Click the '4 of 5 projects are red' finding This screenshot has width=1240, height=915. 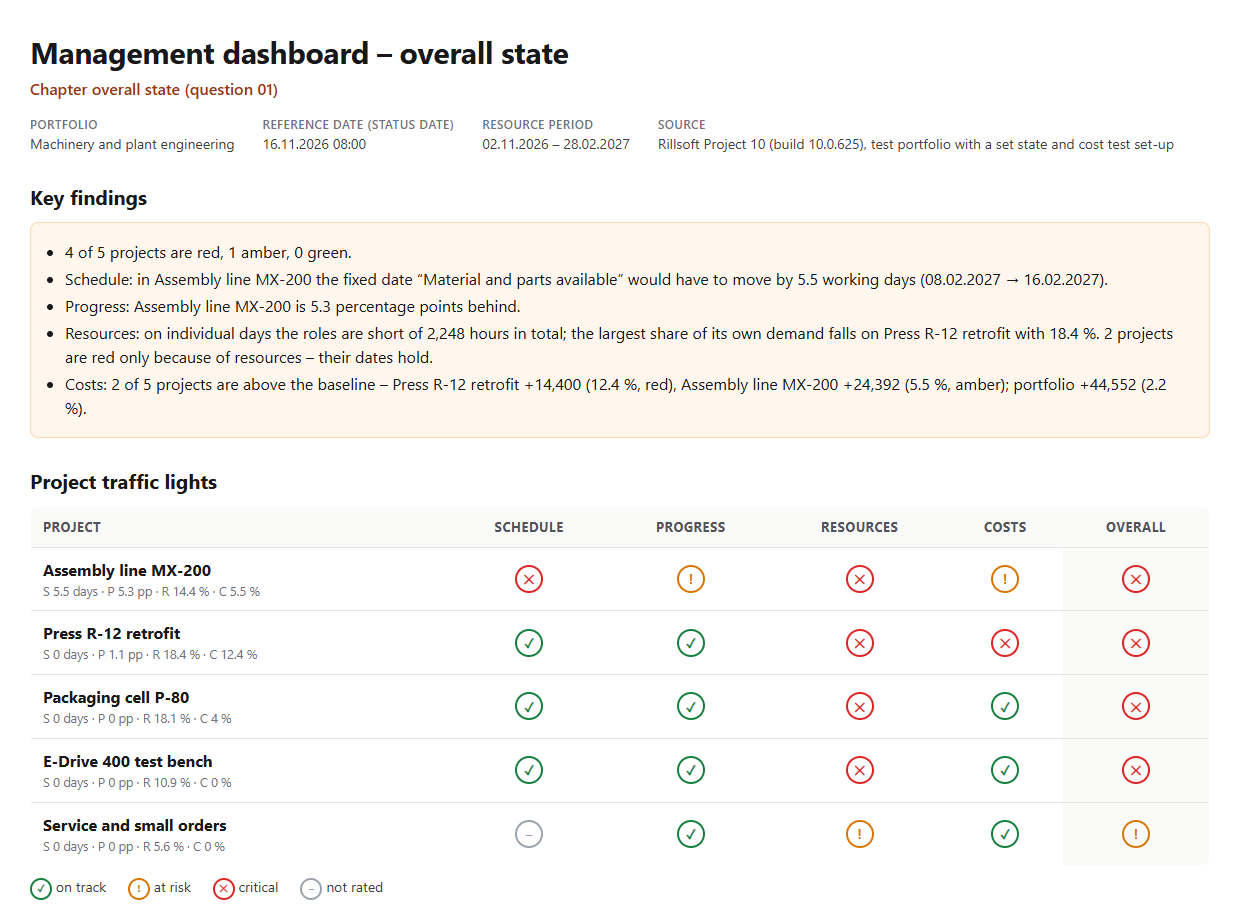click(x=208, y=253)
